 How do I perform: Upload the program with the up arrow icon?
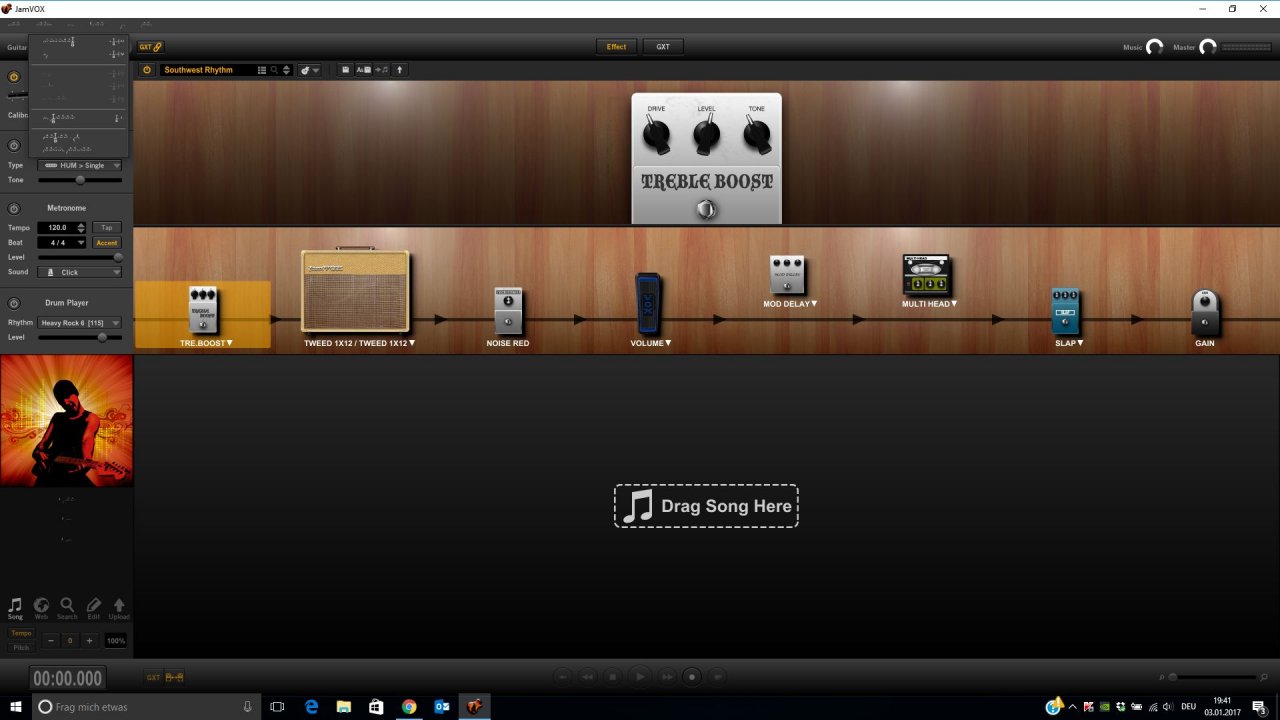click(399, 70)
